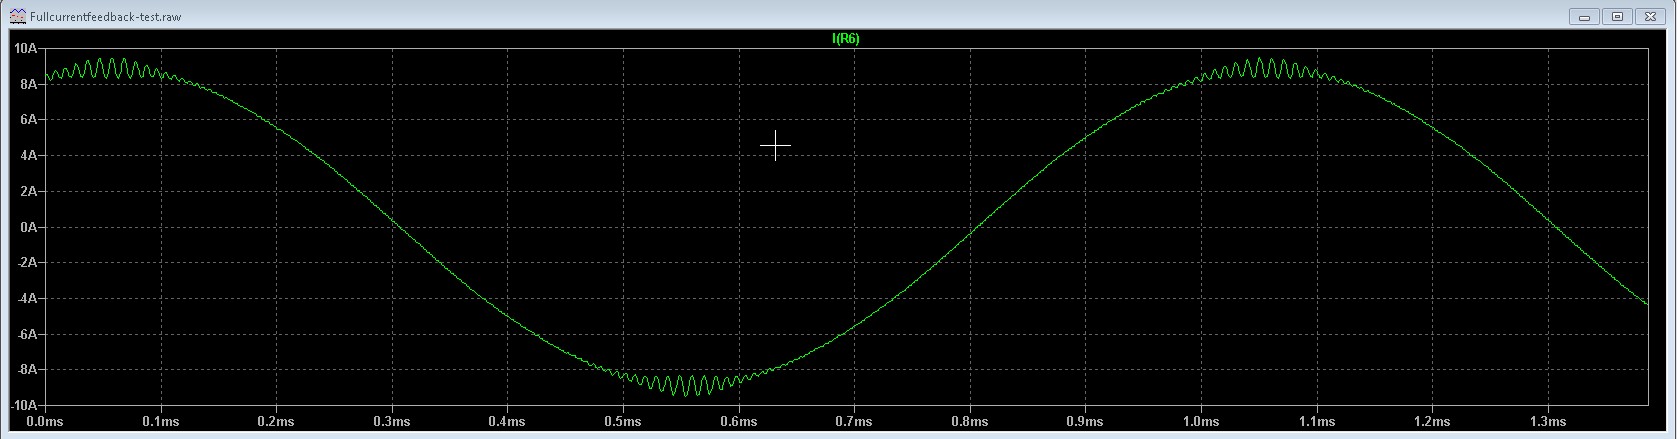Image resolution: width=1677 pixels, height=439 pixels.
Task: Click the -6A vertical axis label
Action: point(27,334)
